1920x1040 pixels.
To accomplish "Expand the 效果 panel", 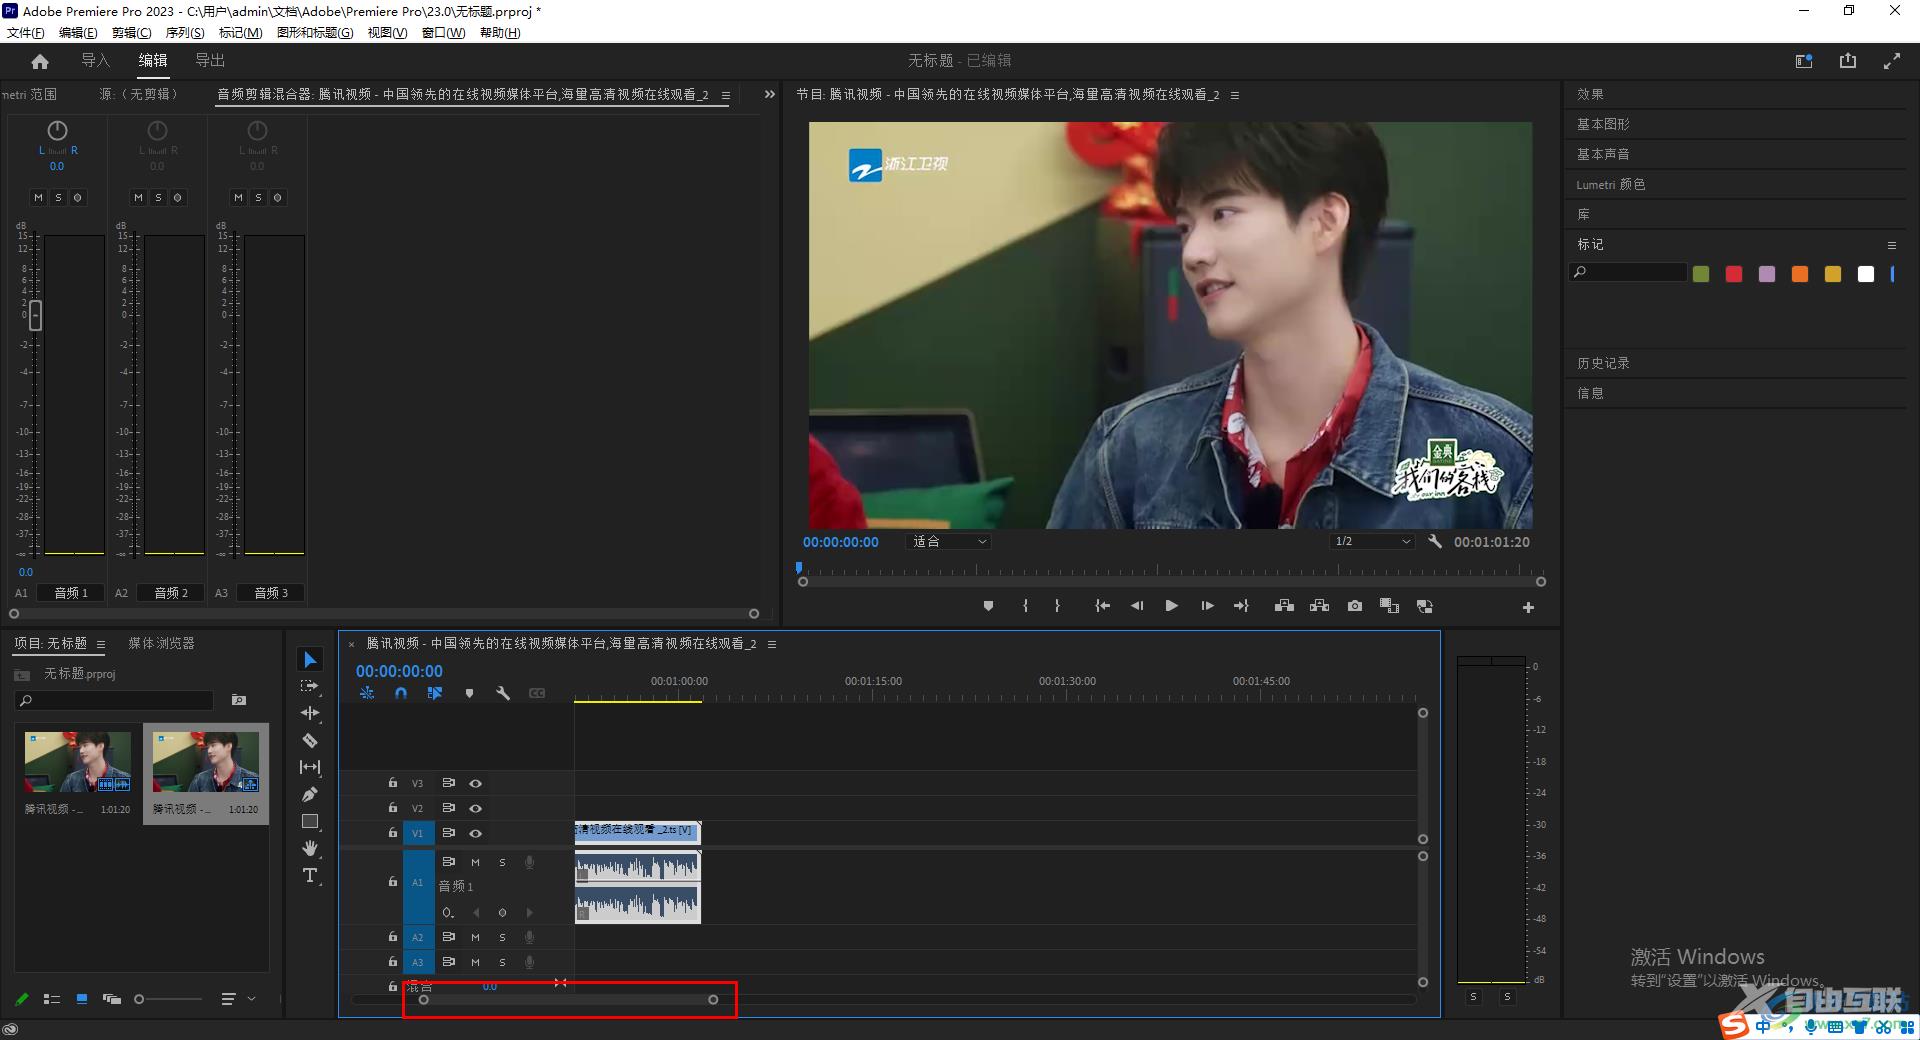I will click(1590, 94).
